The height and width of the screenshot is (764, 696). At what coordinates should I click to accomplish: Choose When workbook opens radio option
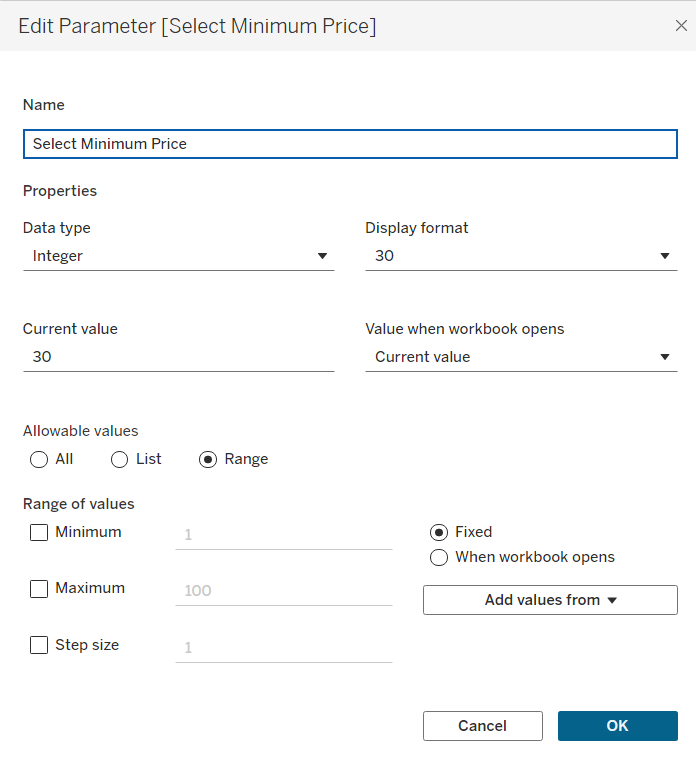(438, 558)
